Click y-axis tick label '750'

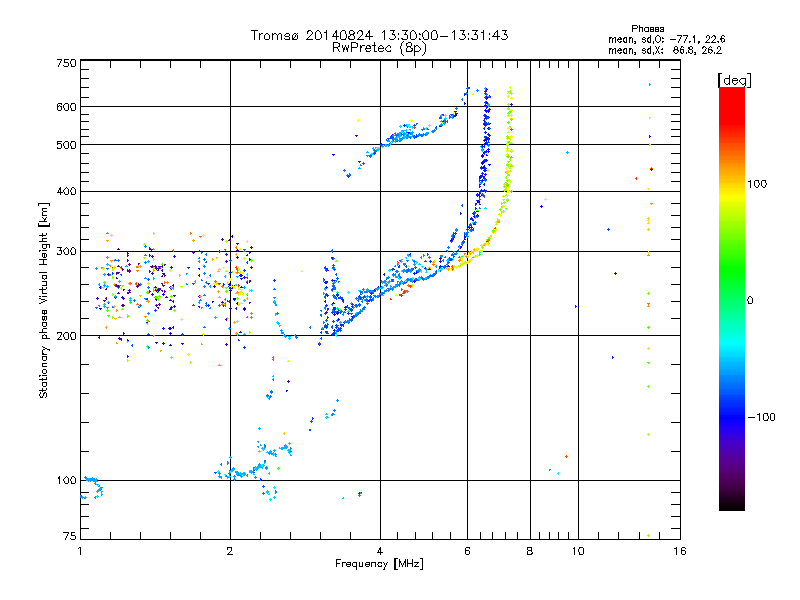tap(66, 63)
